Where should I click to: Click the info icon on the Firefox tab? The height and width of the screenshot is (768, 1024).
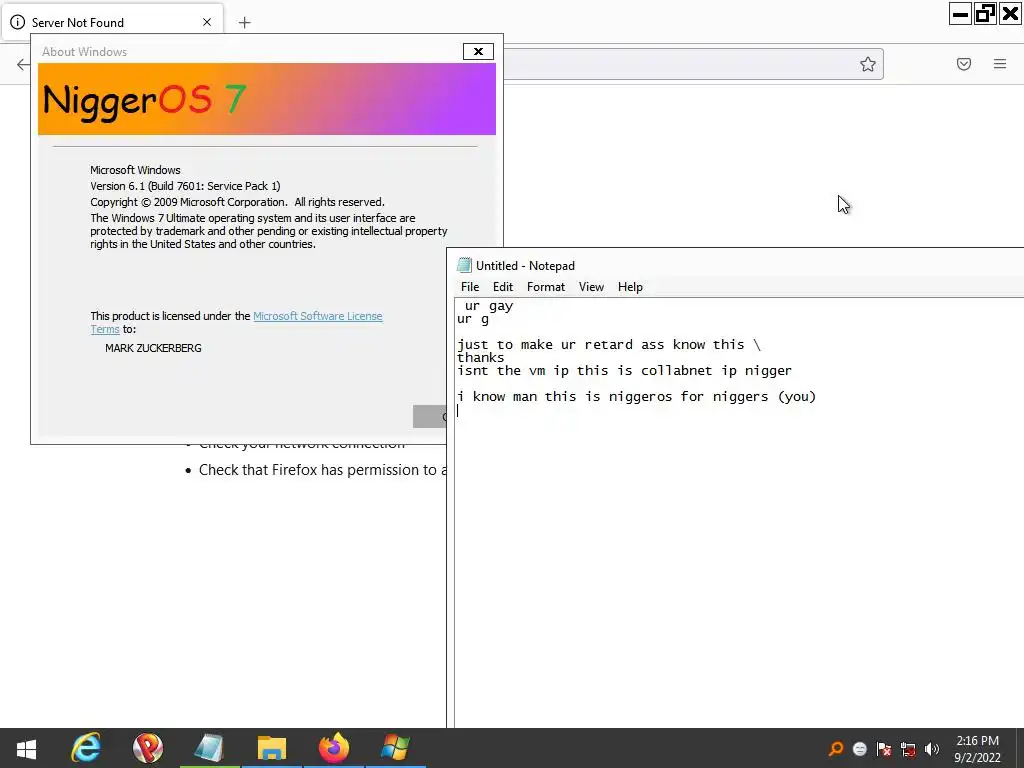pos(18,22)
